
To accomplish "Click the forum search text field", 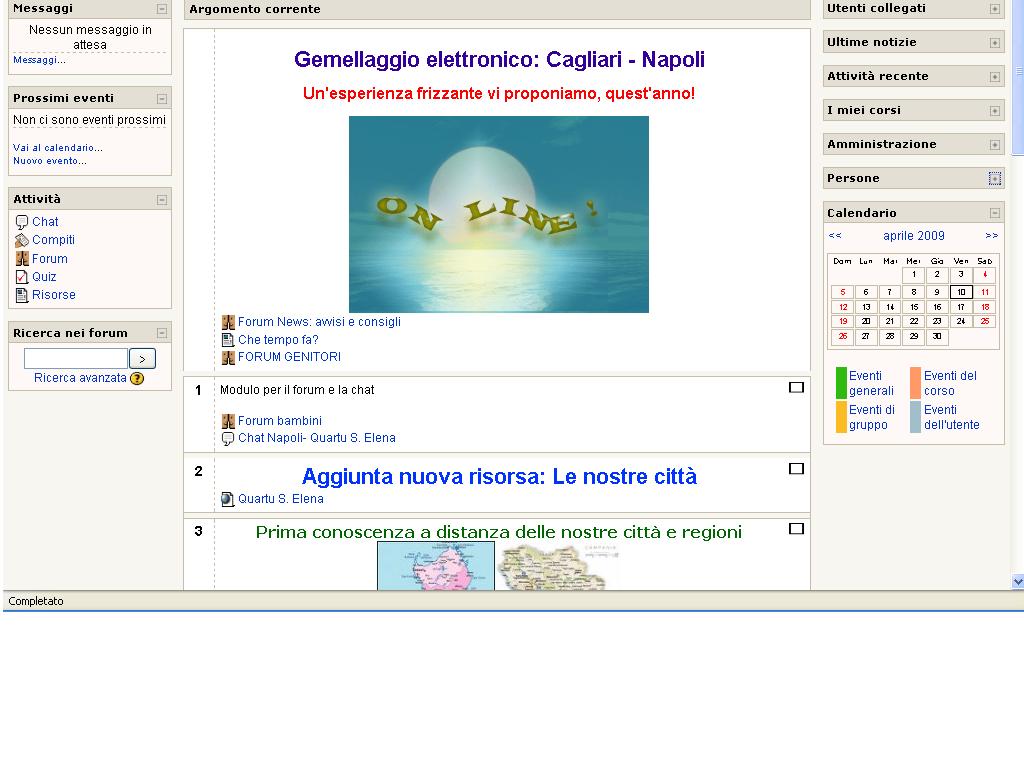I will 76,359.
